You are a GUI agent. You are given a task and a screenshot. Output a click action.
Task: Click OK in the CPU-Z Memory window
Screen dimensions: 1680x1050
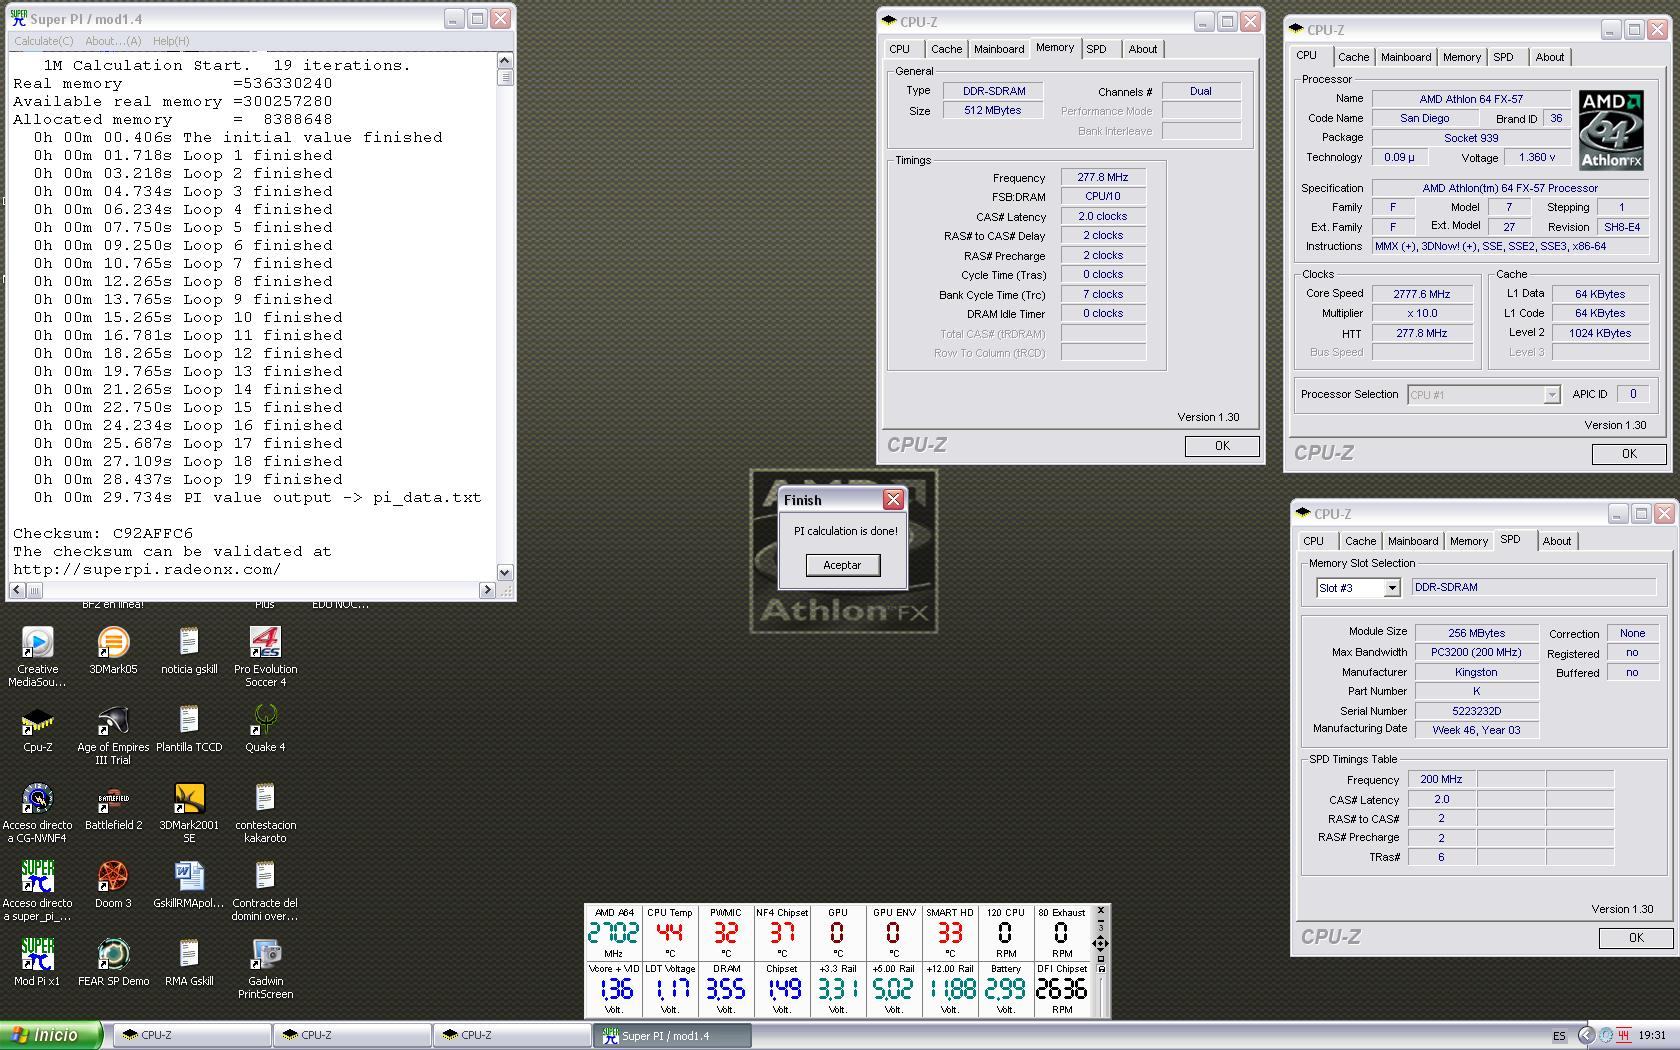tap(1222, 446)
